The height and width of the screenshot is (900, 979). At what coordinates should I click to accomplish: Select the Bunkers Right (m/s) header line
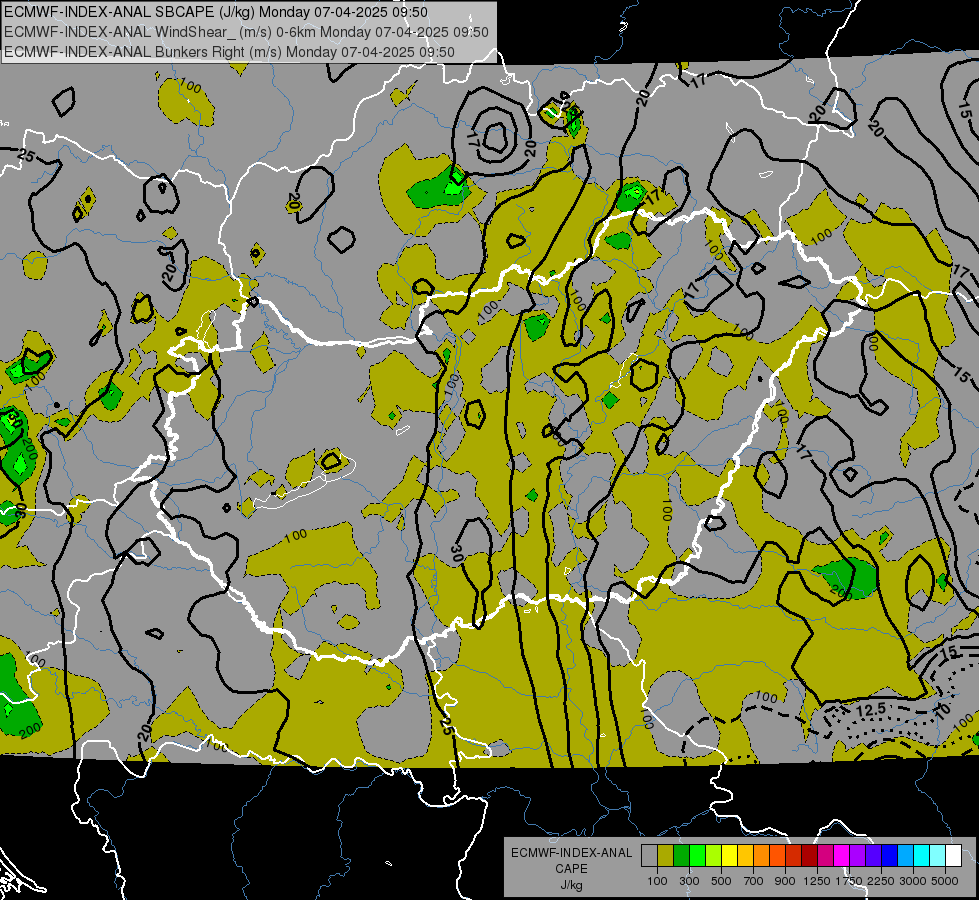229,52
